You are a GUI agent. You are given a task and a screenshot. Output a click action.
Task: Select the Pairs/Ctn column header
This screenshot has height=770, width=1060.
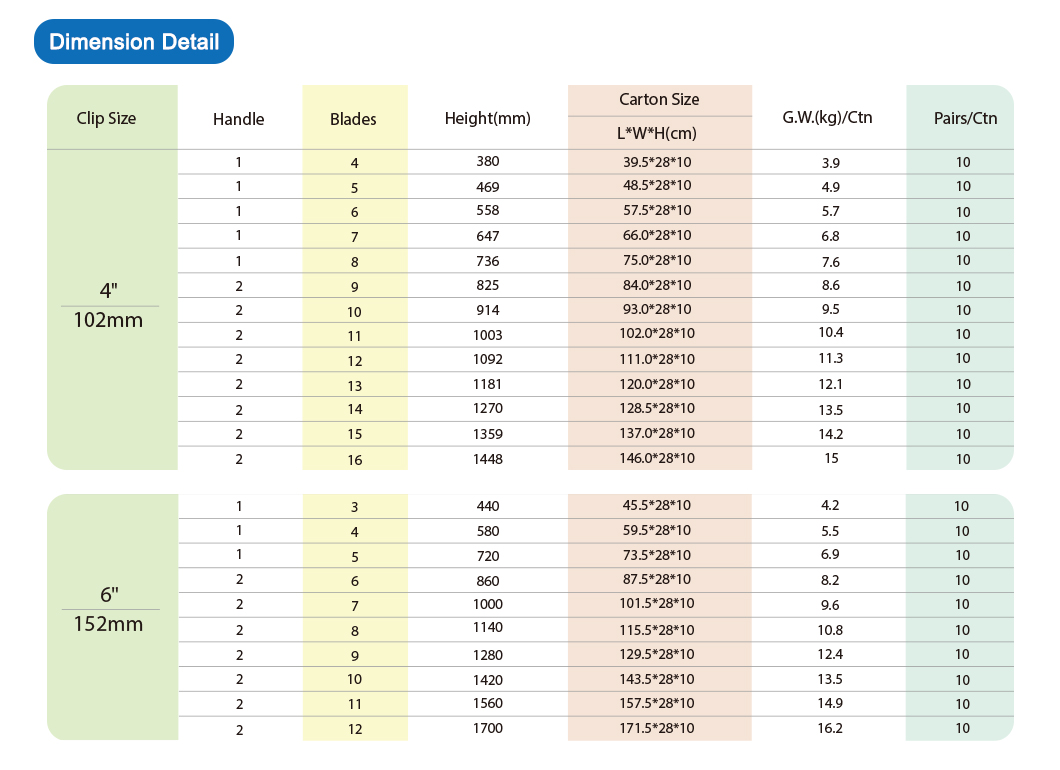click(x=965, y=118)
